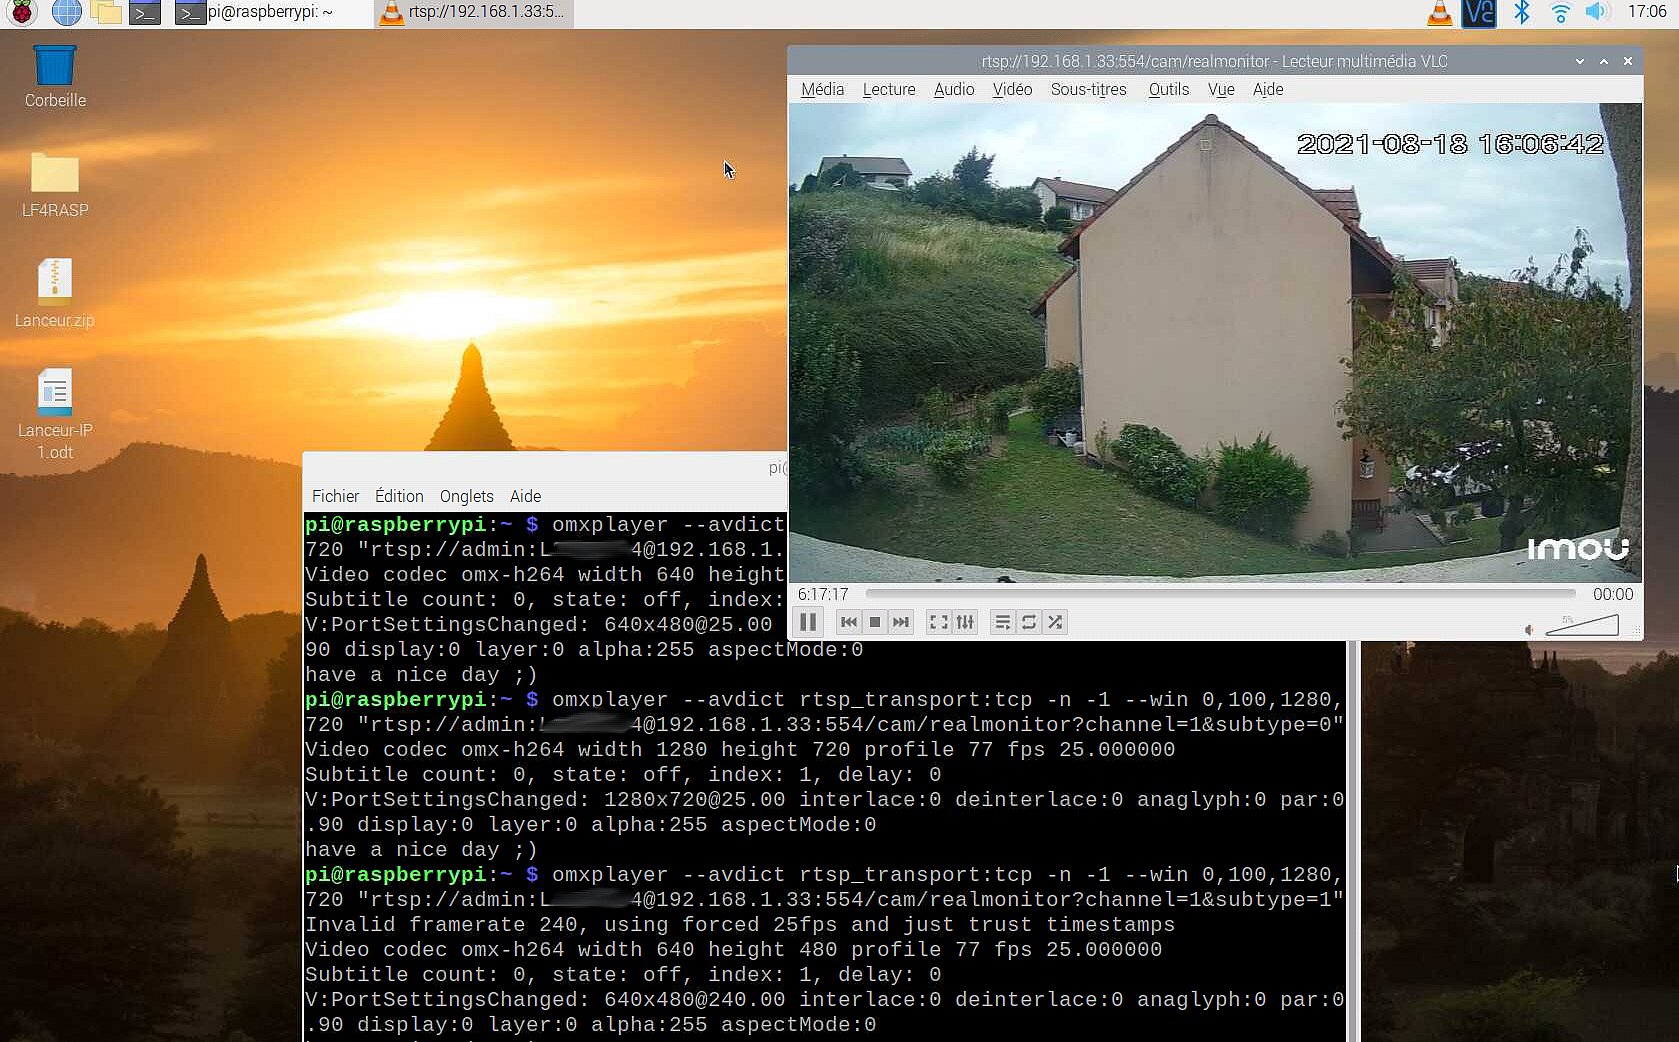
Task: Open the file manager from taskbar
Action: (105, 13)
